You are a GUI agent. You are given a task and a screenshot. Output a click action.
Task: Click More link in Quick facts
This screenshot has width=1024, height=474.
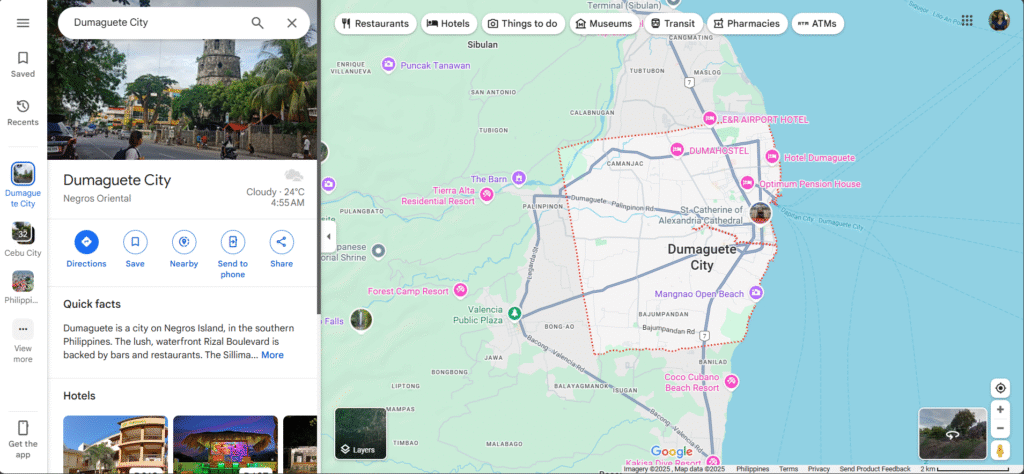272,355
